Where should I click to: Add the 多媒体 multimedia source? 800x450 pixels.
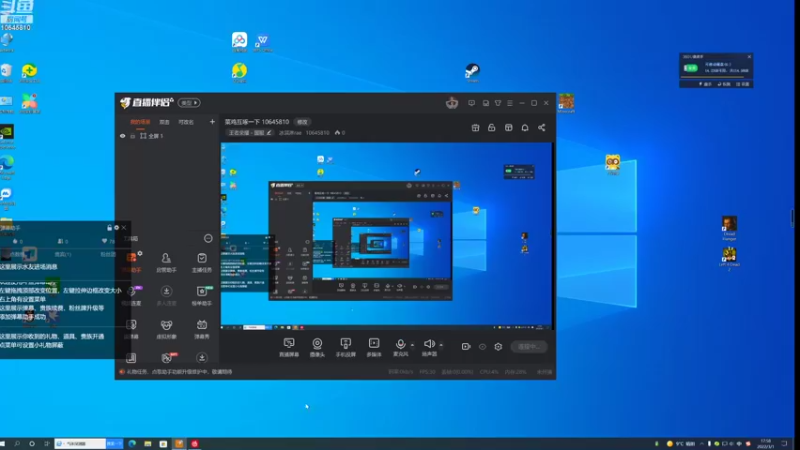(374, 347)
